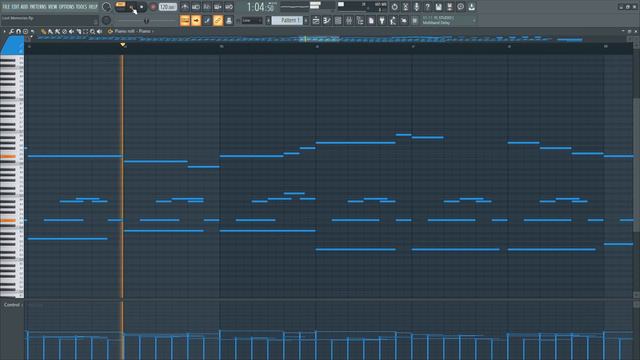The image size is (640, 360).
Task: Toggle loop recording button
Action: point(229,7)
